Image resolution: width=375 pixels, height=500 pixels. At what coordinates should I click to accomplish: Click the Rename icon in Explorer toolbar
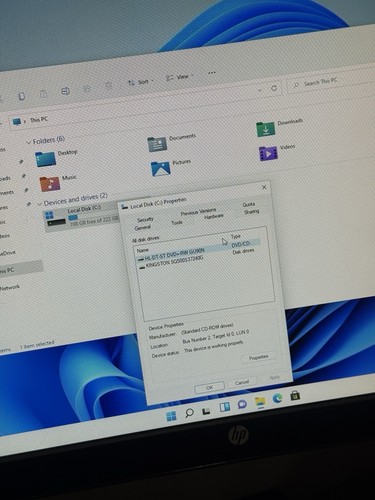tap(65, 91)
